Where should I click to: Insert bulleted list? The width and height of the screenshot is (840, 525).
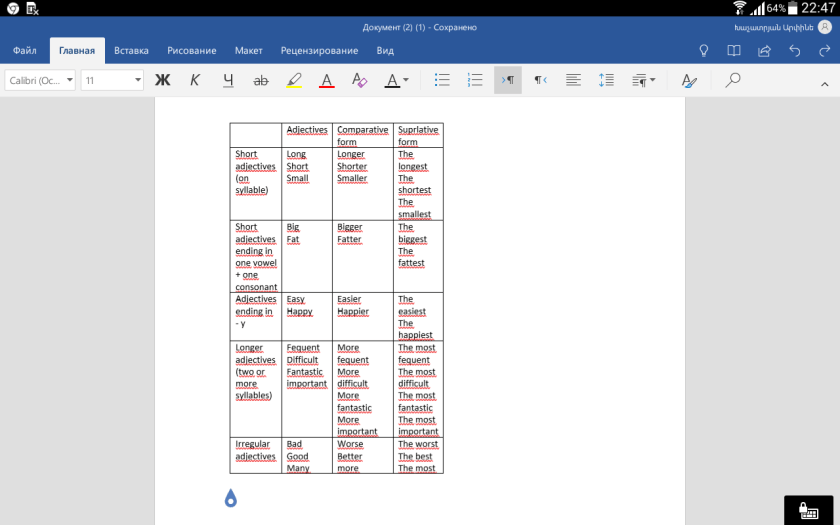pyautogui.click(x=442, y=80)
